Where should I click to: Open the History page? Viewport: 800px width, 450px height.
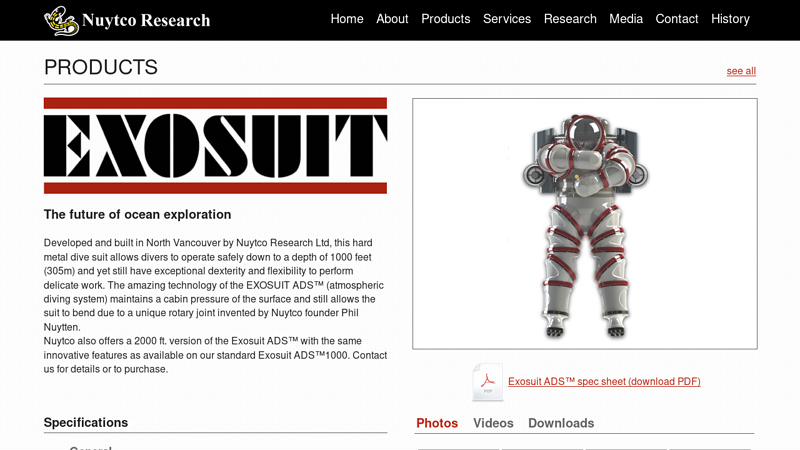(x=730, y=19)
